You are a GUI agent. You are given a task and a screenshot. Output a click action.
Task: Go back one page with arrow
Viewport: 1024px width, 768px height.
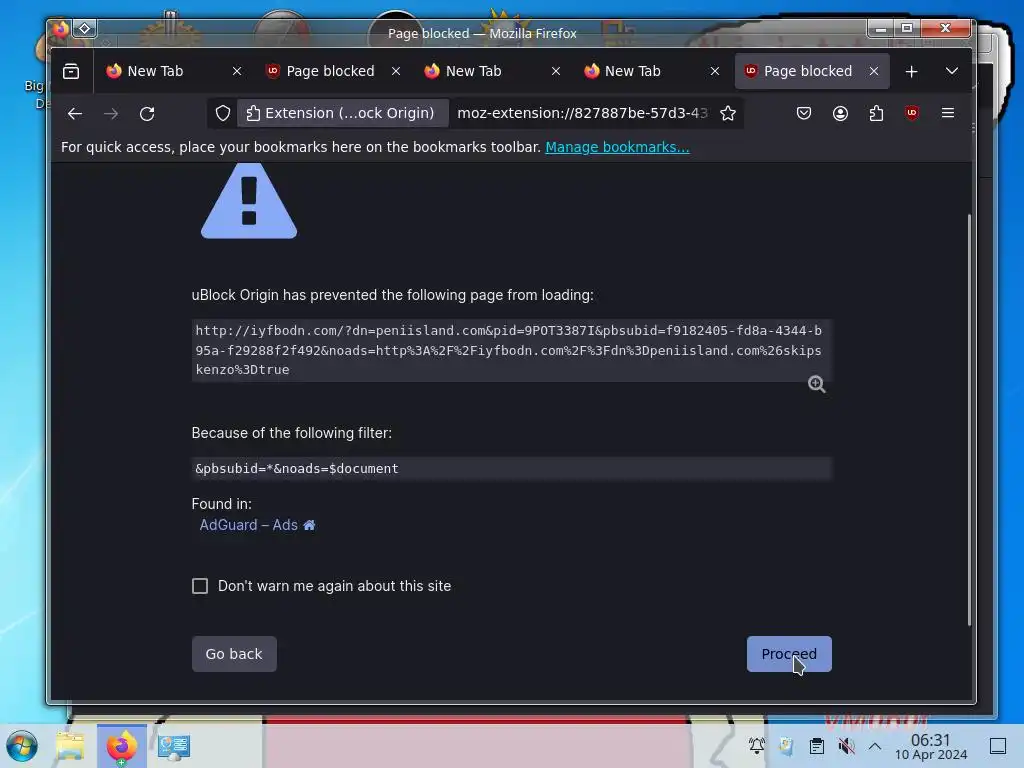(74, 114)
